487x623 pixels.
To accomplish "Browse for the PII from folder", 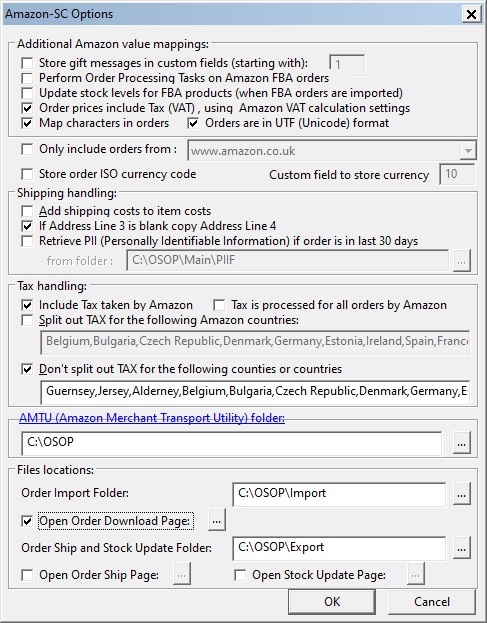I will pos(462,261).
